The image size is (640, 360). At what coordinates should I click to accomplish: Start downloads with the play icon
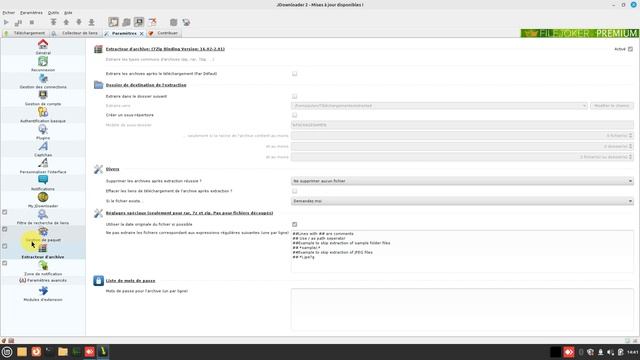click(6, 22)
